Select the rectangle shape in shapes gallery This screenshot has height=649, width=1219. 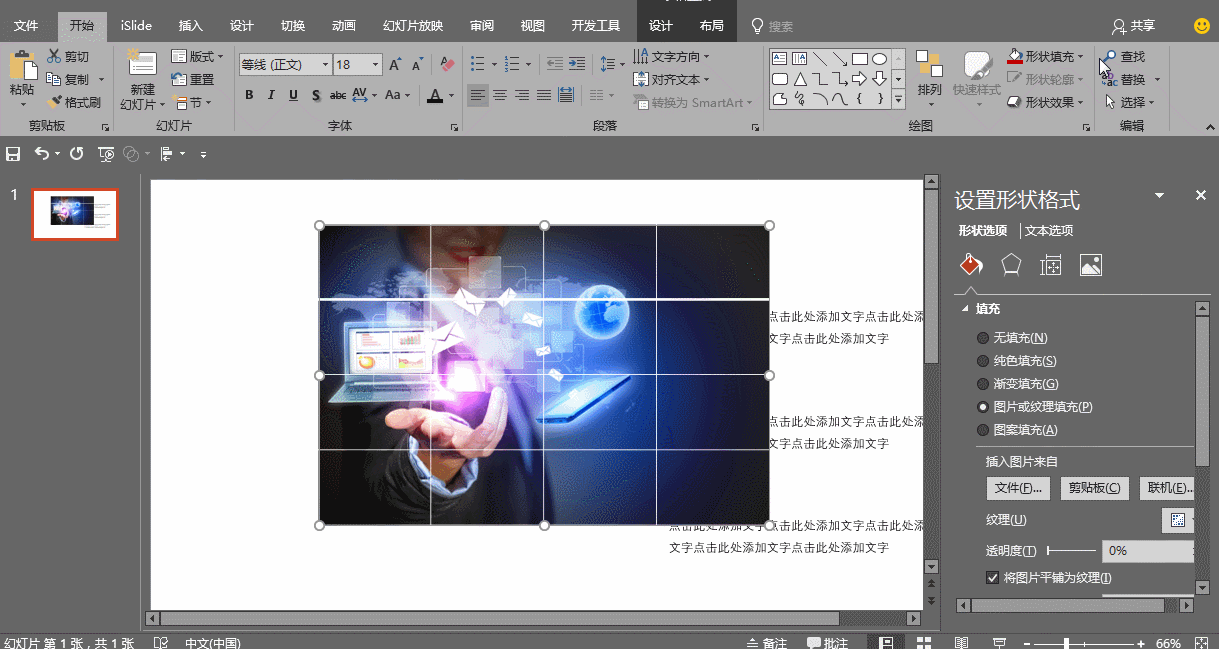pyautogui.click(x=860, y=59)
